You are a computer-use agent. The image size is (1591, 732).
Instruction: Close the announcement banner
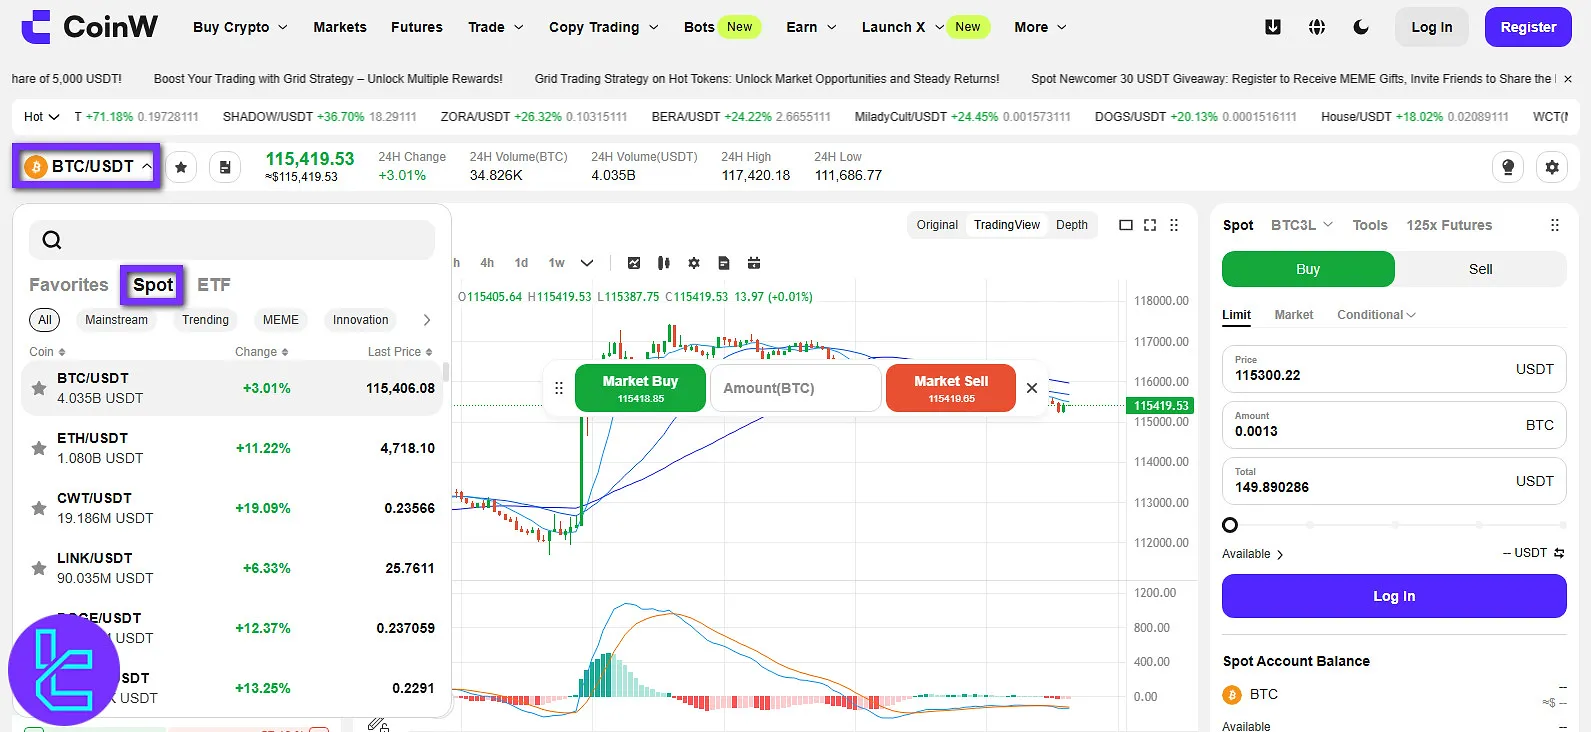[1568, 79]
